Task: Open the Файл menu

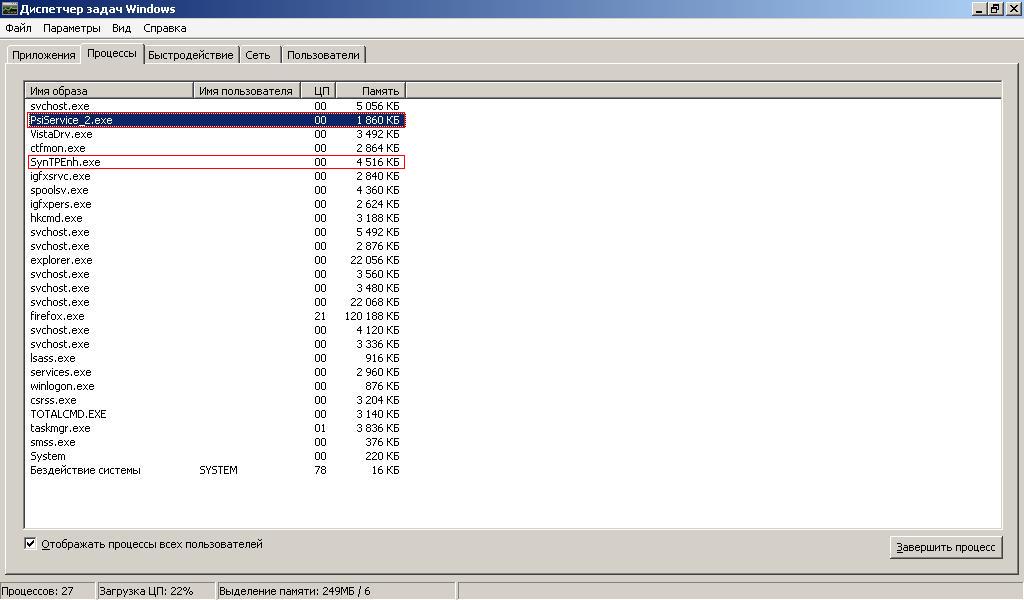Action: click(18, 28)
